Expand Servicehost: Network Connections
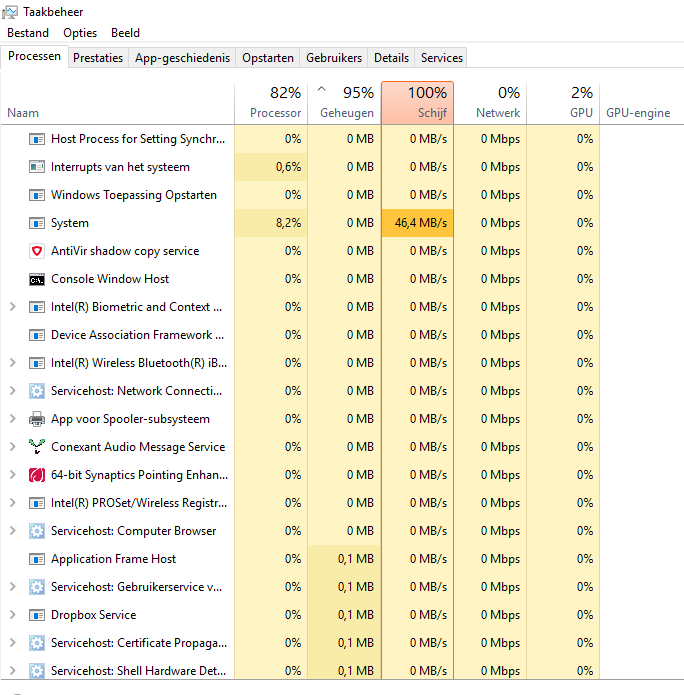This screenshot has height=695, width=684. pyautogui.click(x=13, y=390)
